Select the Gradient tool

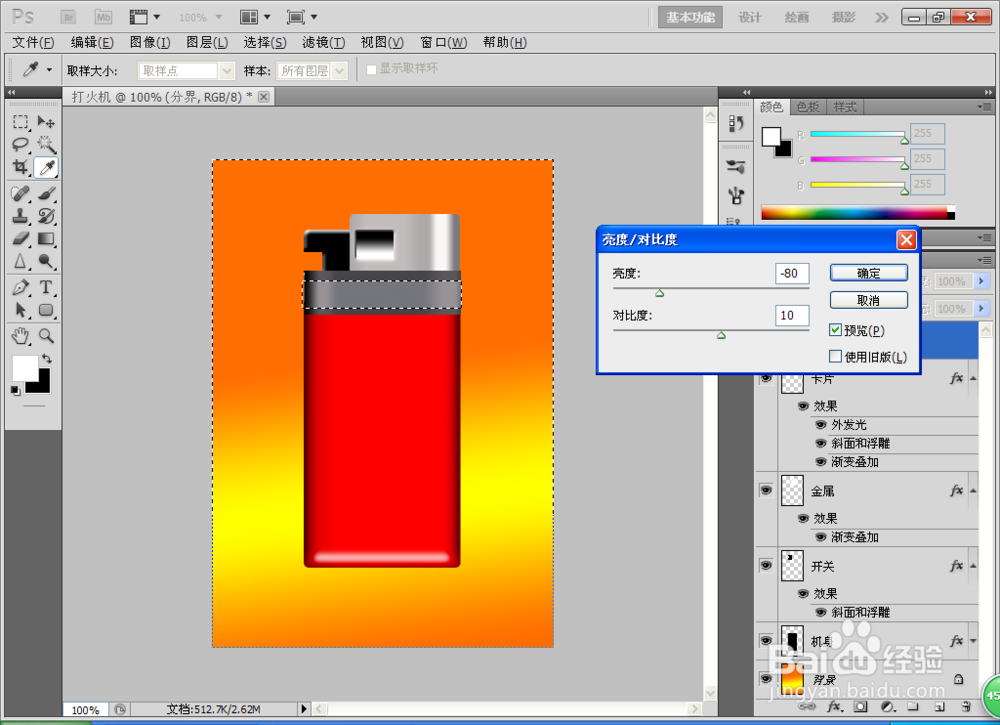click(46, 238)
